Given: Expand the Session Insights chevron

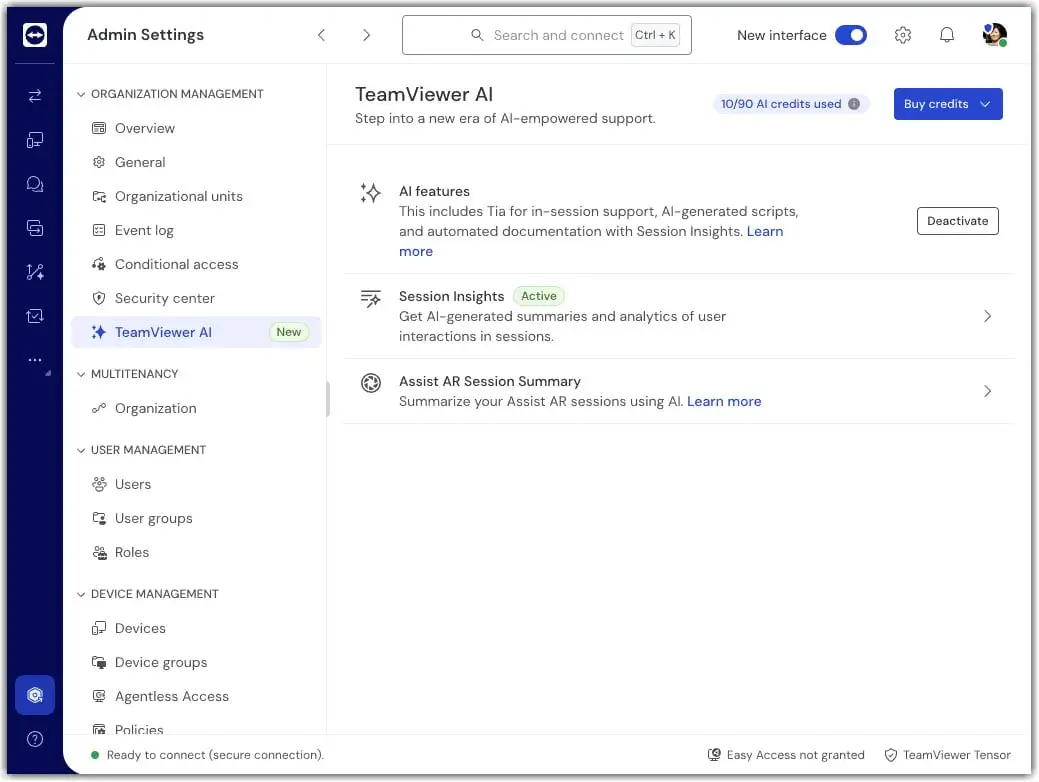Looking at the screenshot, I should click(x=987, y=316).
